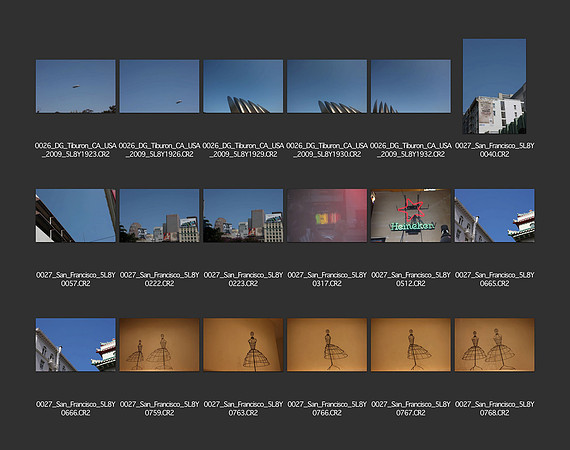570x450 pixels.
Task: Choose the San Francisco thumbnail 0057.CR2
Action: pos(76,216)
